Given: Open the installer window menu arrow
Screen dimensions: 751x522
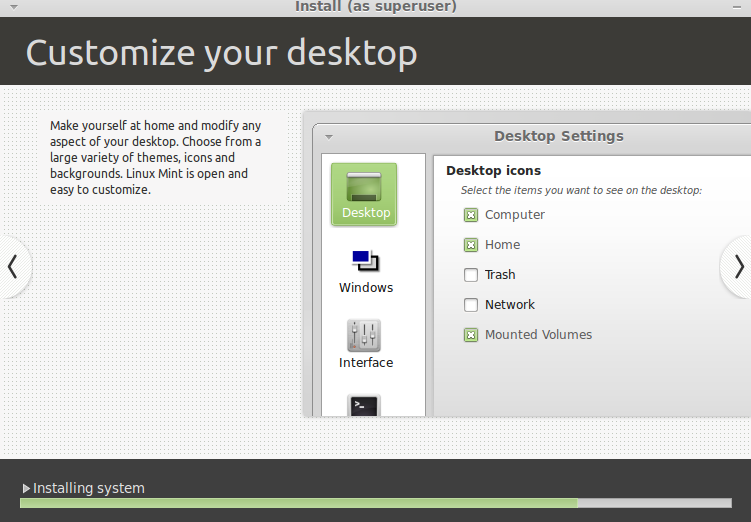Looking at the screenshot, I should point(14,7).
